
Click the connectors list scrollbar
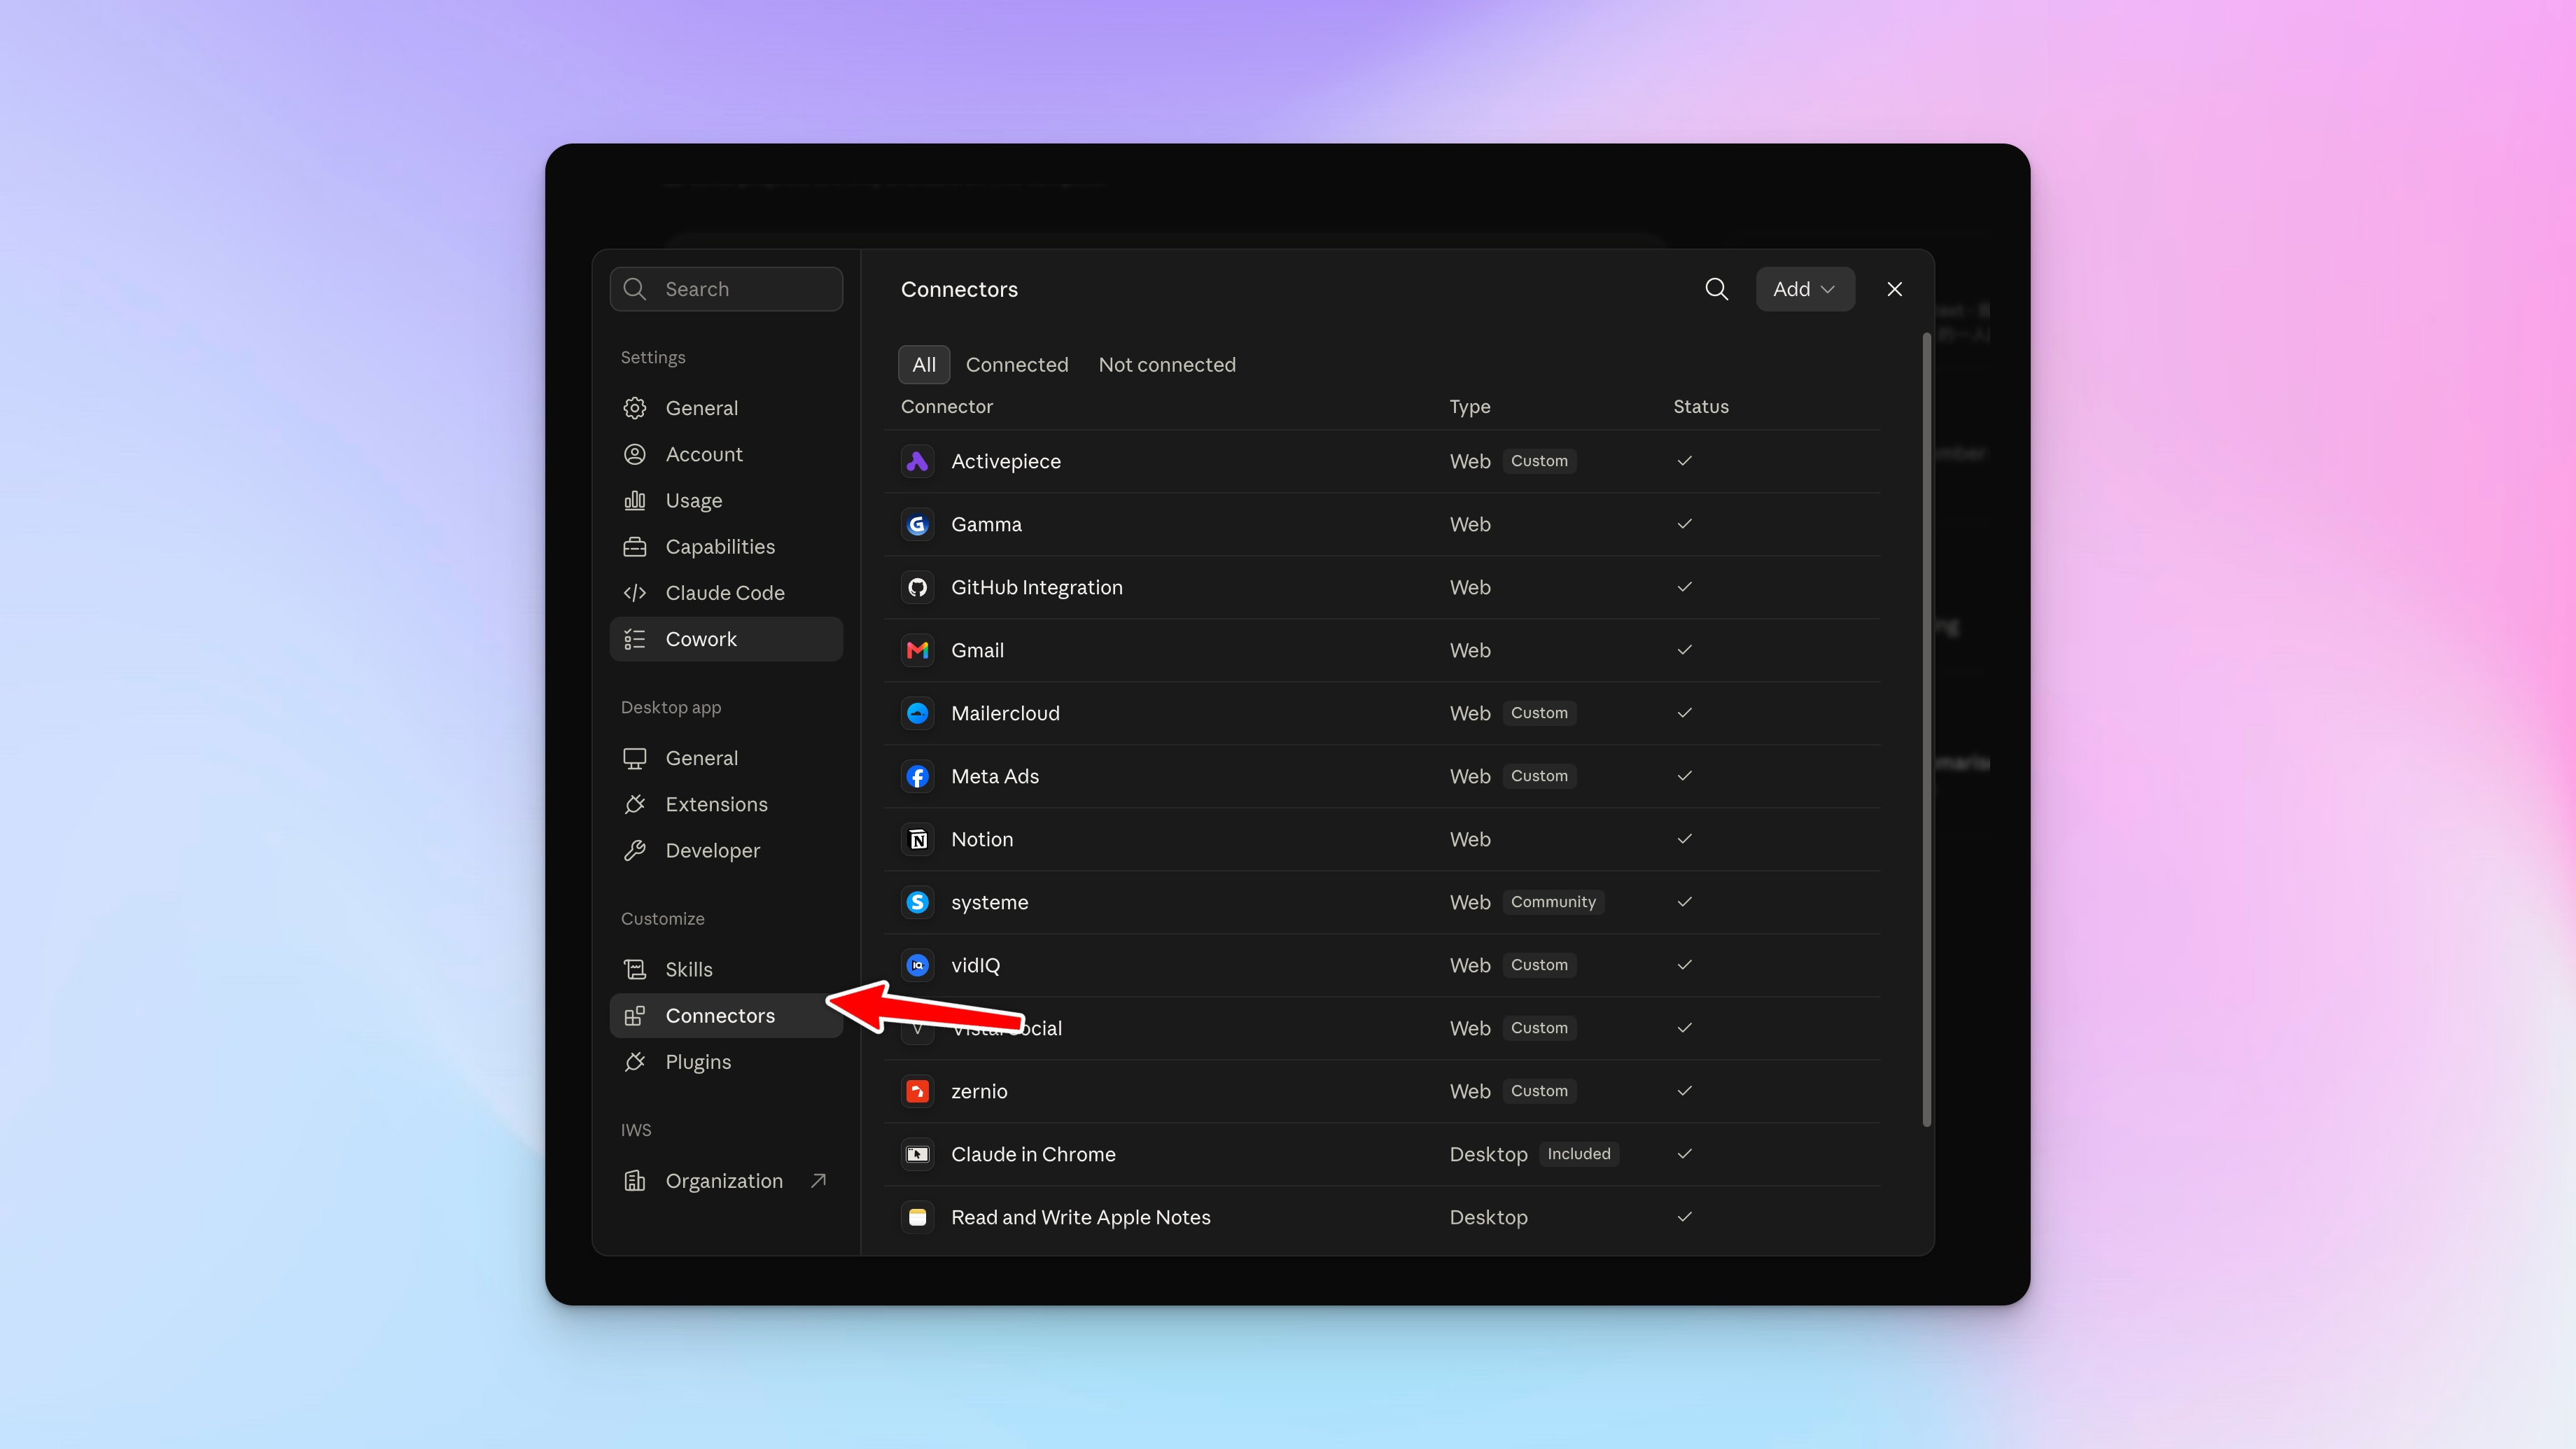1926,729
